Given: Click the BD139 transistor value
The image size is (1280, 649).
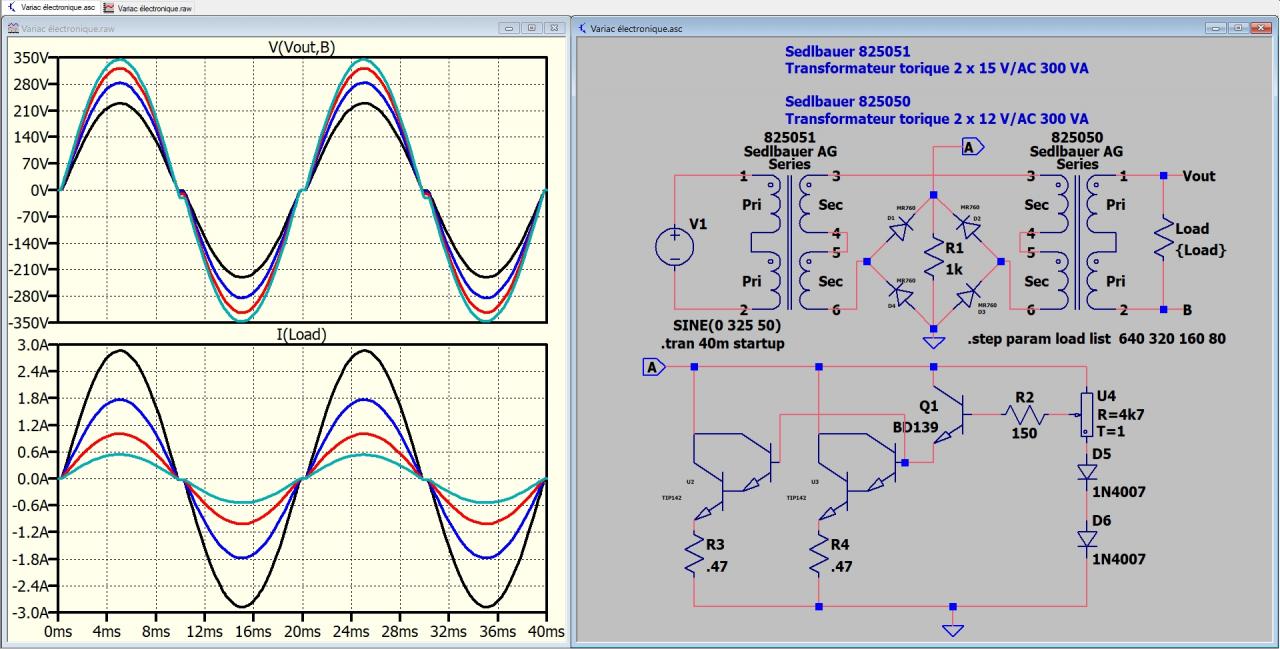Looking at the screenshot, I should [917, 427].
